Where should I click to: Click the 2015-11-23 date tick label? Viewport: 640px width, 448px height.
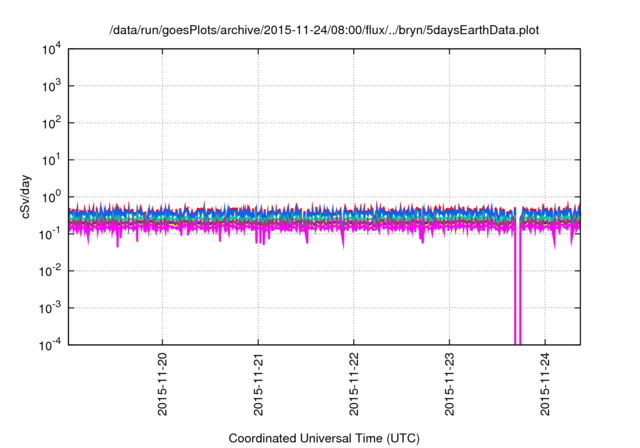449,384
